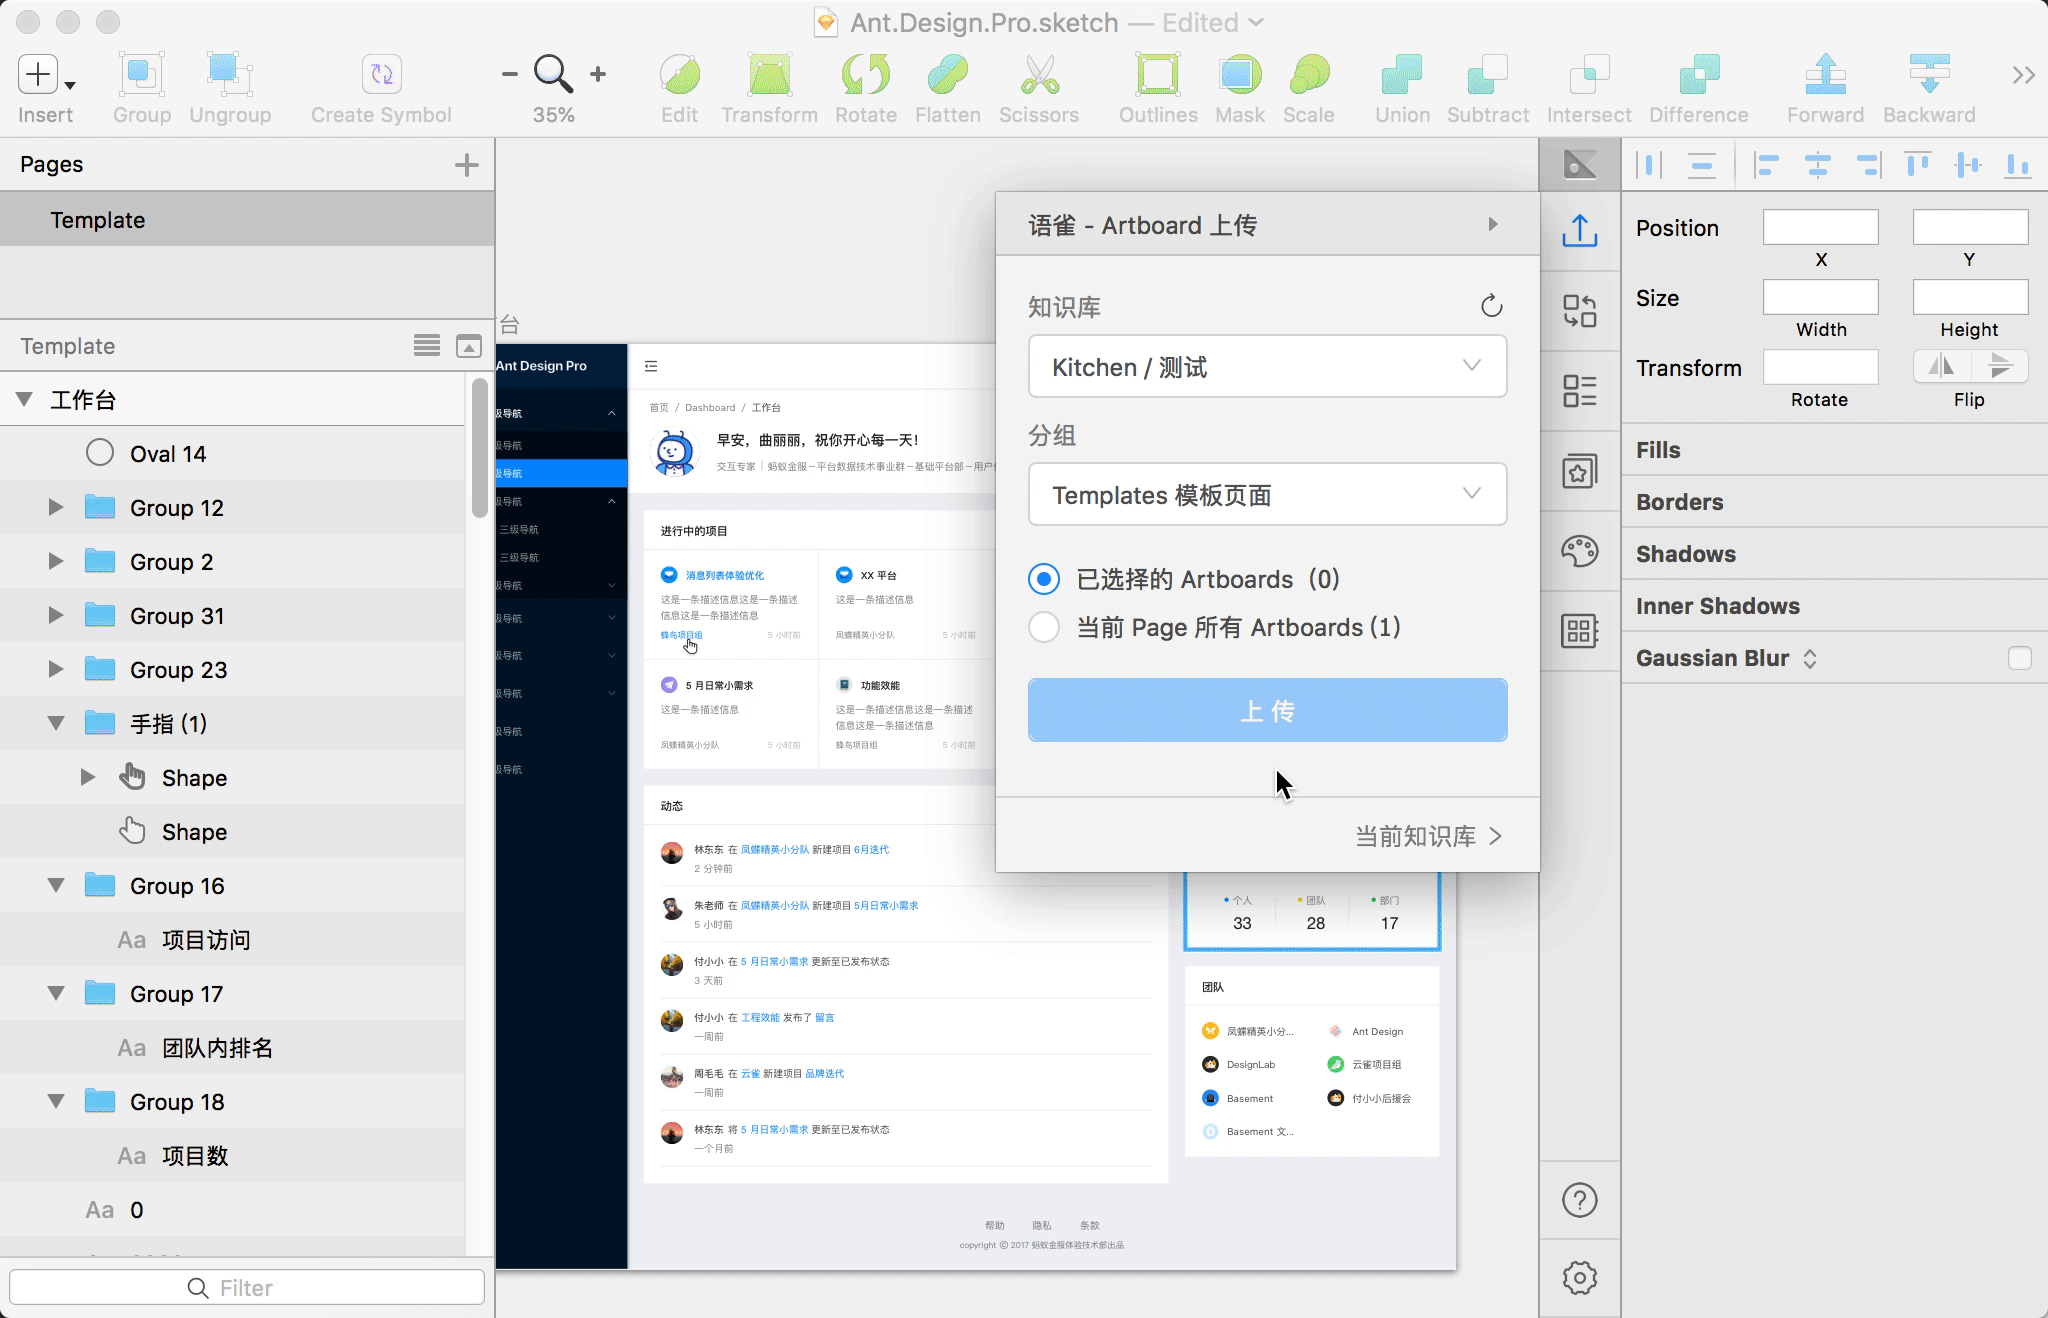Select 已选择的 Artboards radio option

point(1044,579)
